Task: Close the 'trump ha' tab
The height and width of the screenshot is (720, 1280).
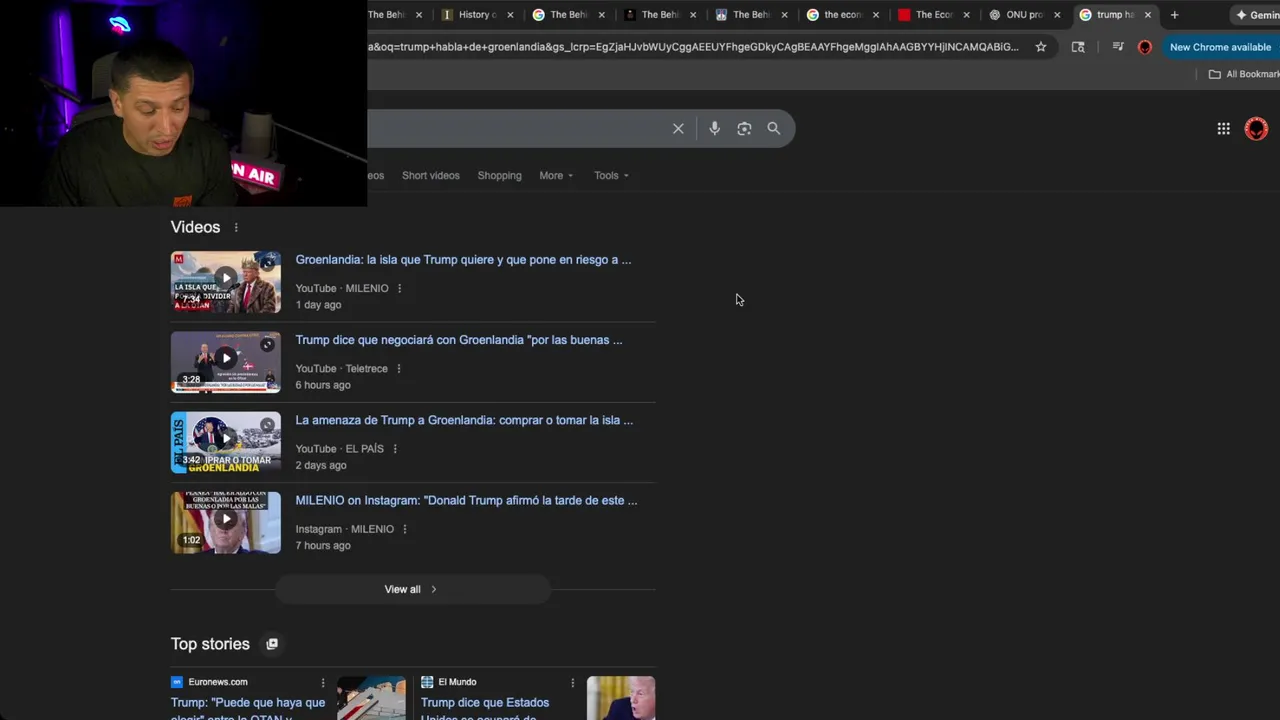Action: pyautogui.click(x=1148, y=15)
